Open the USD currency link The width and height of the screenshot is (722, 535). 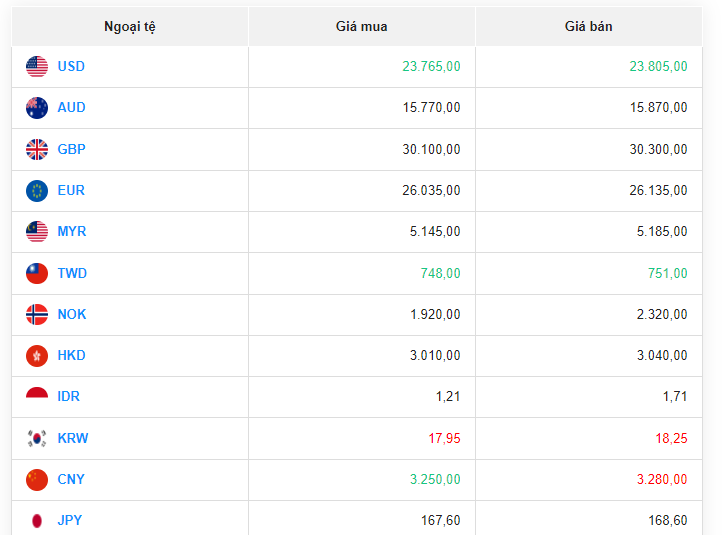click(x=71, y=67)
